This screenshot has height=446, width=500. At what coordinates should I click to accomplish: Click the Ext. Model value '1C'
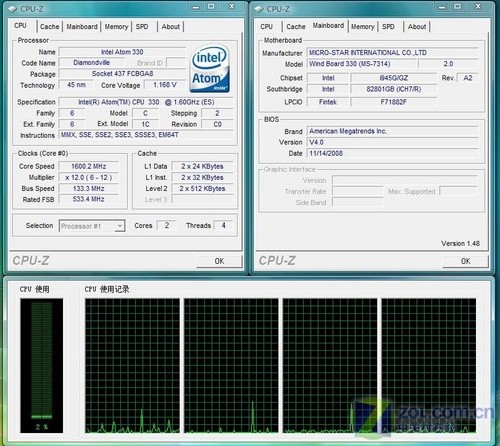(x=145, y=124)
